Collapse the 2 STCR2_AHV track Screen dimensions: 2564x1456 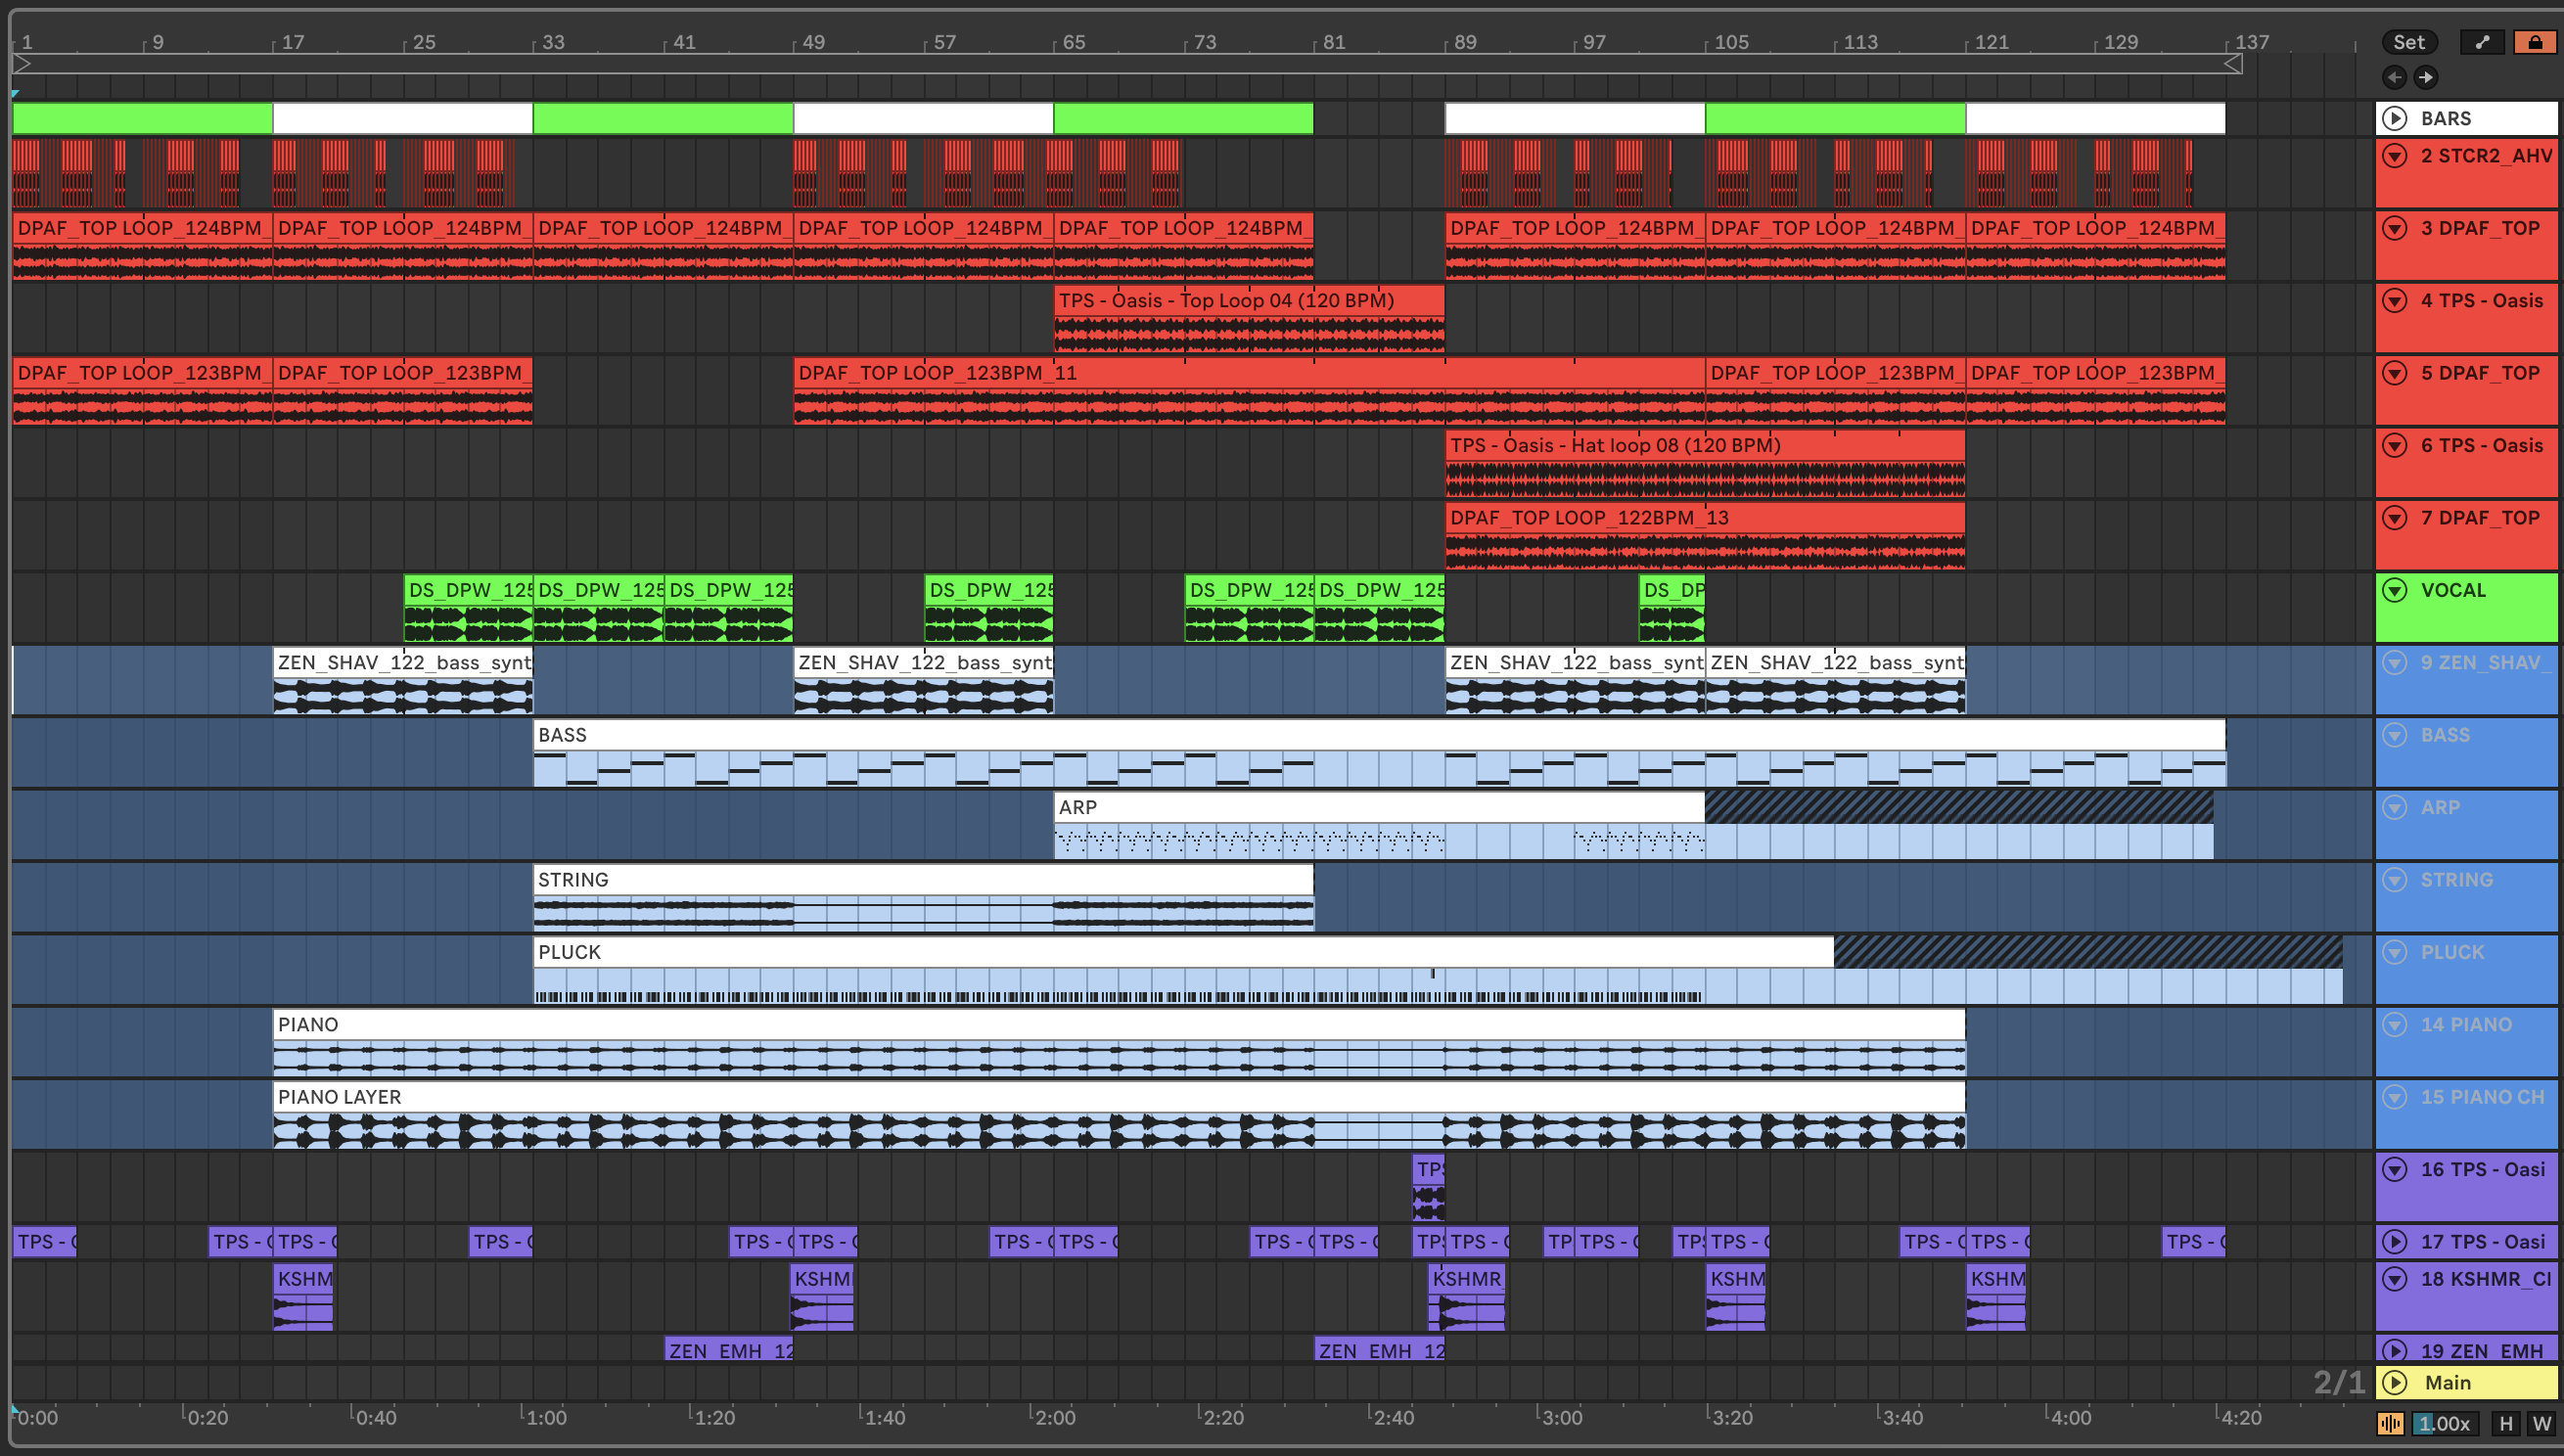click(x=2394, y=156)
